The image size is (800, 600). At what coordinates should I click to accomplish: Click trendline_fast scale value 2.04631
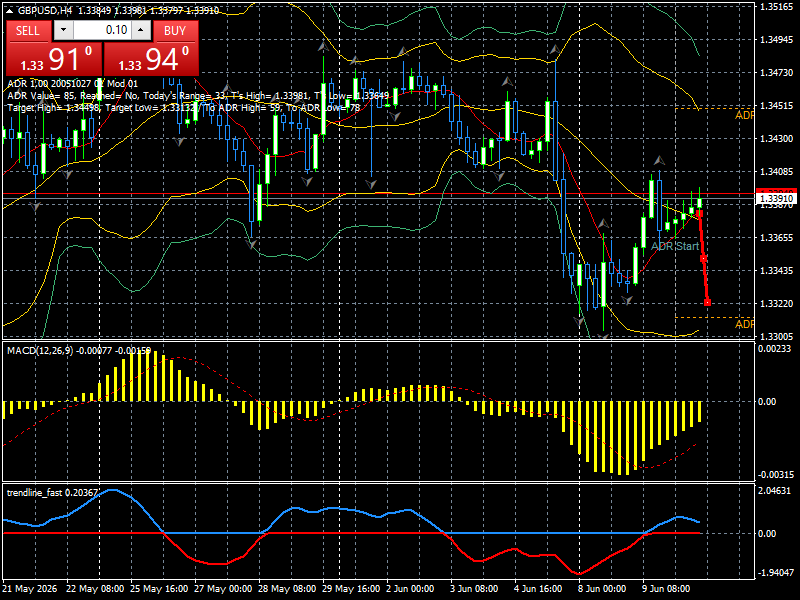pyautogui.click(x=774, y=491)
